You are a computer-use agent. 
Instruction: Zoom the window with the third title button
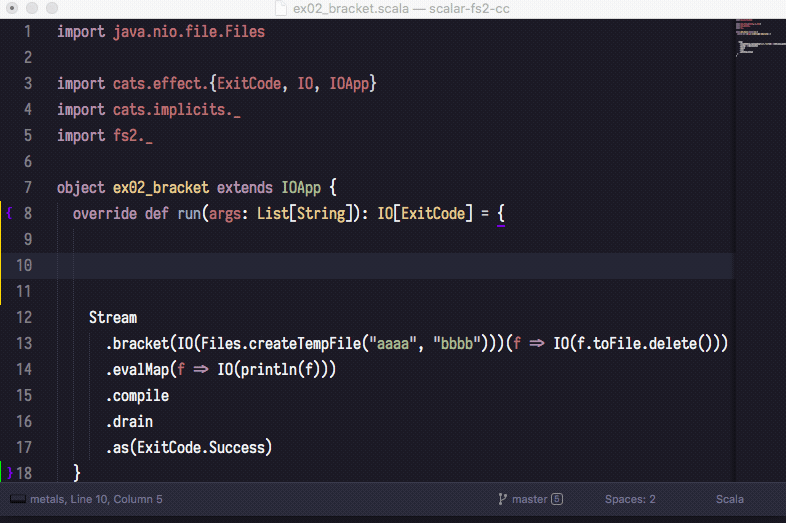[52, 8]
